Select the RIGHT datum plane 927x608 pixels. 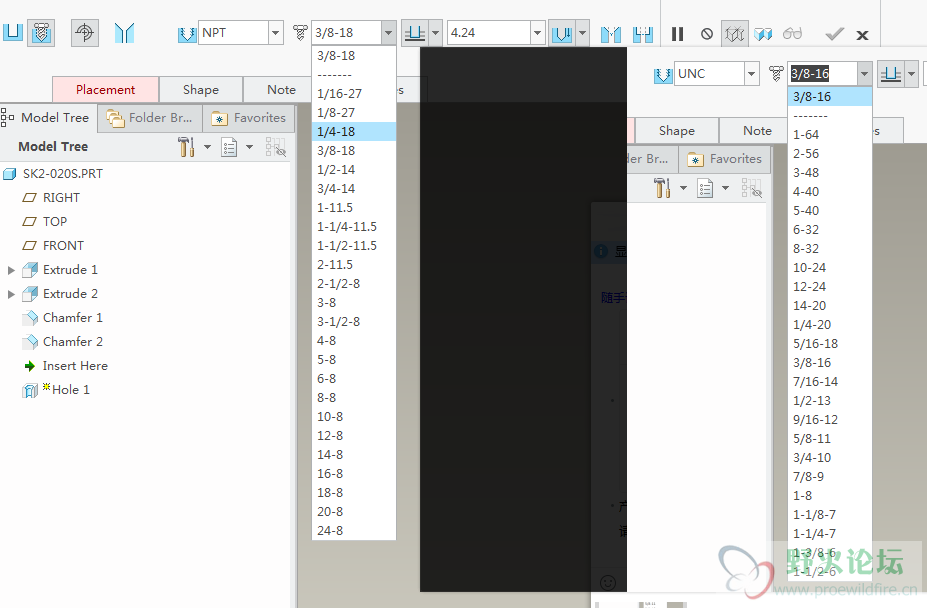61,198
